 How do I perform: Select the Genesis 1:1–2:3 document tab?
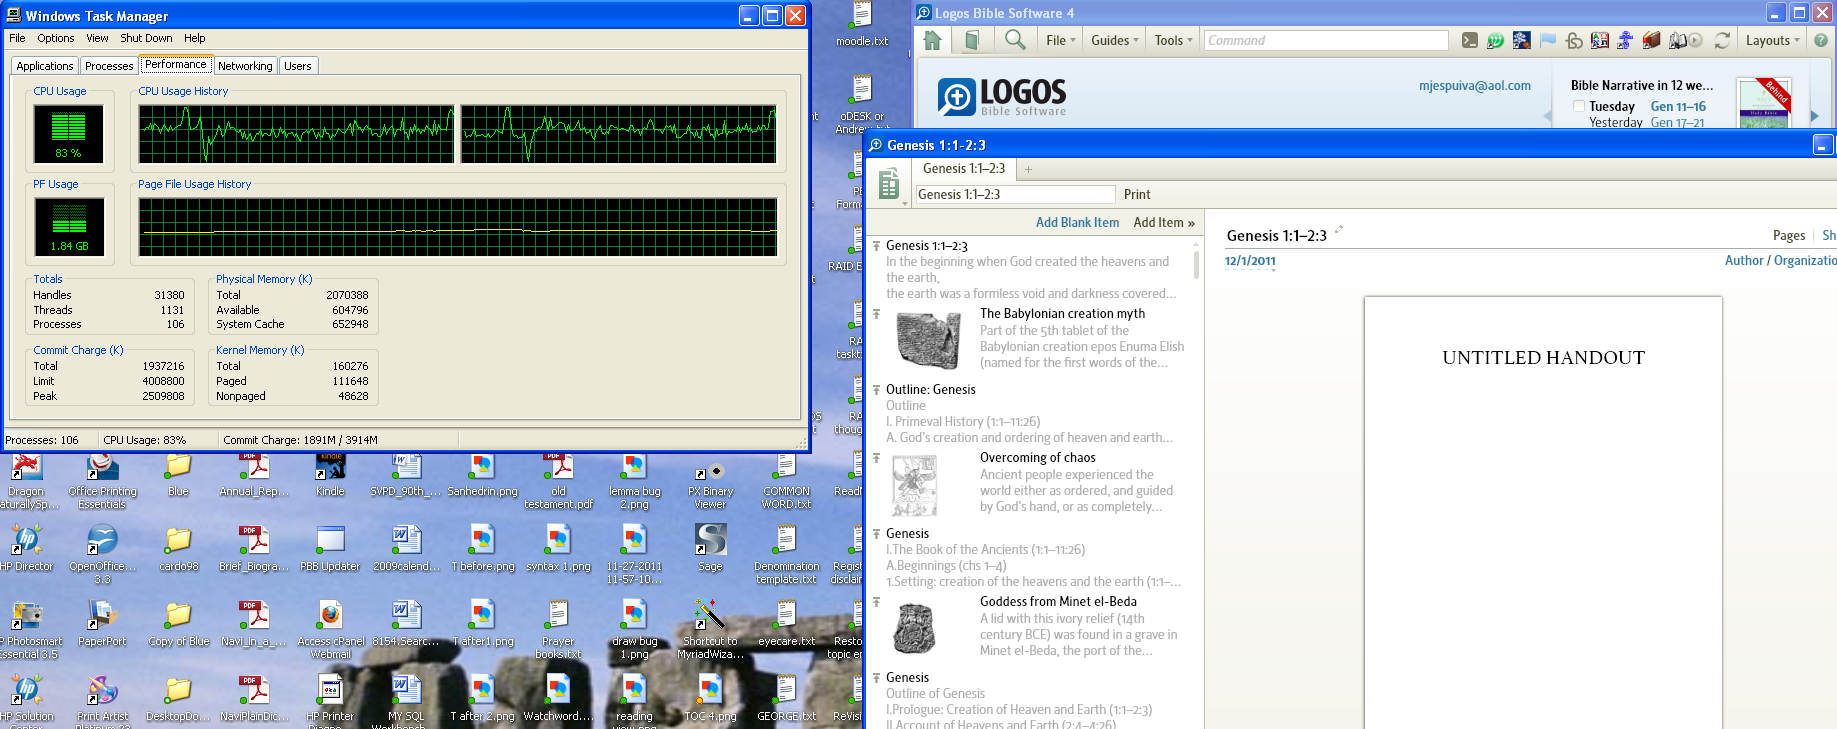[964, 169]
